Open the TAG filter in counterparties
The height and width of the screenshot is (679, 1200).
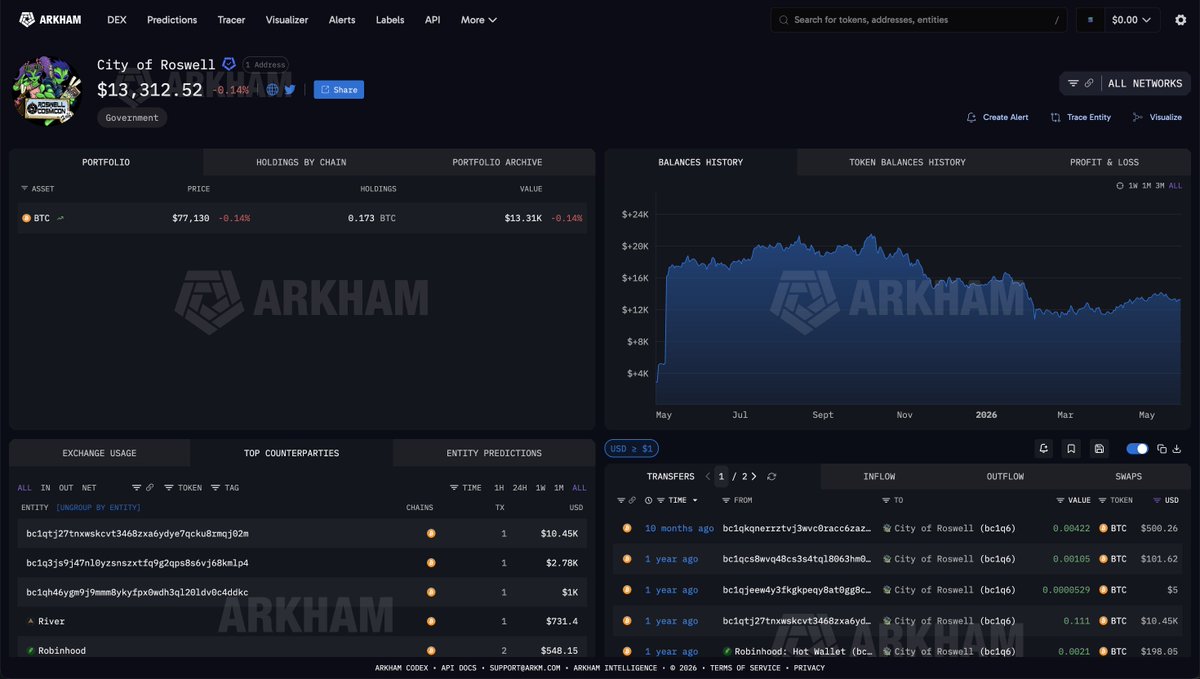[225, 488]
